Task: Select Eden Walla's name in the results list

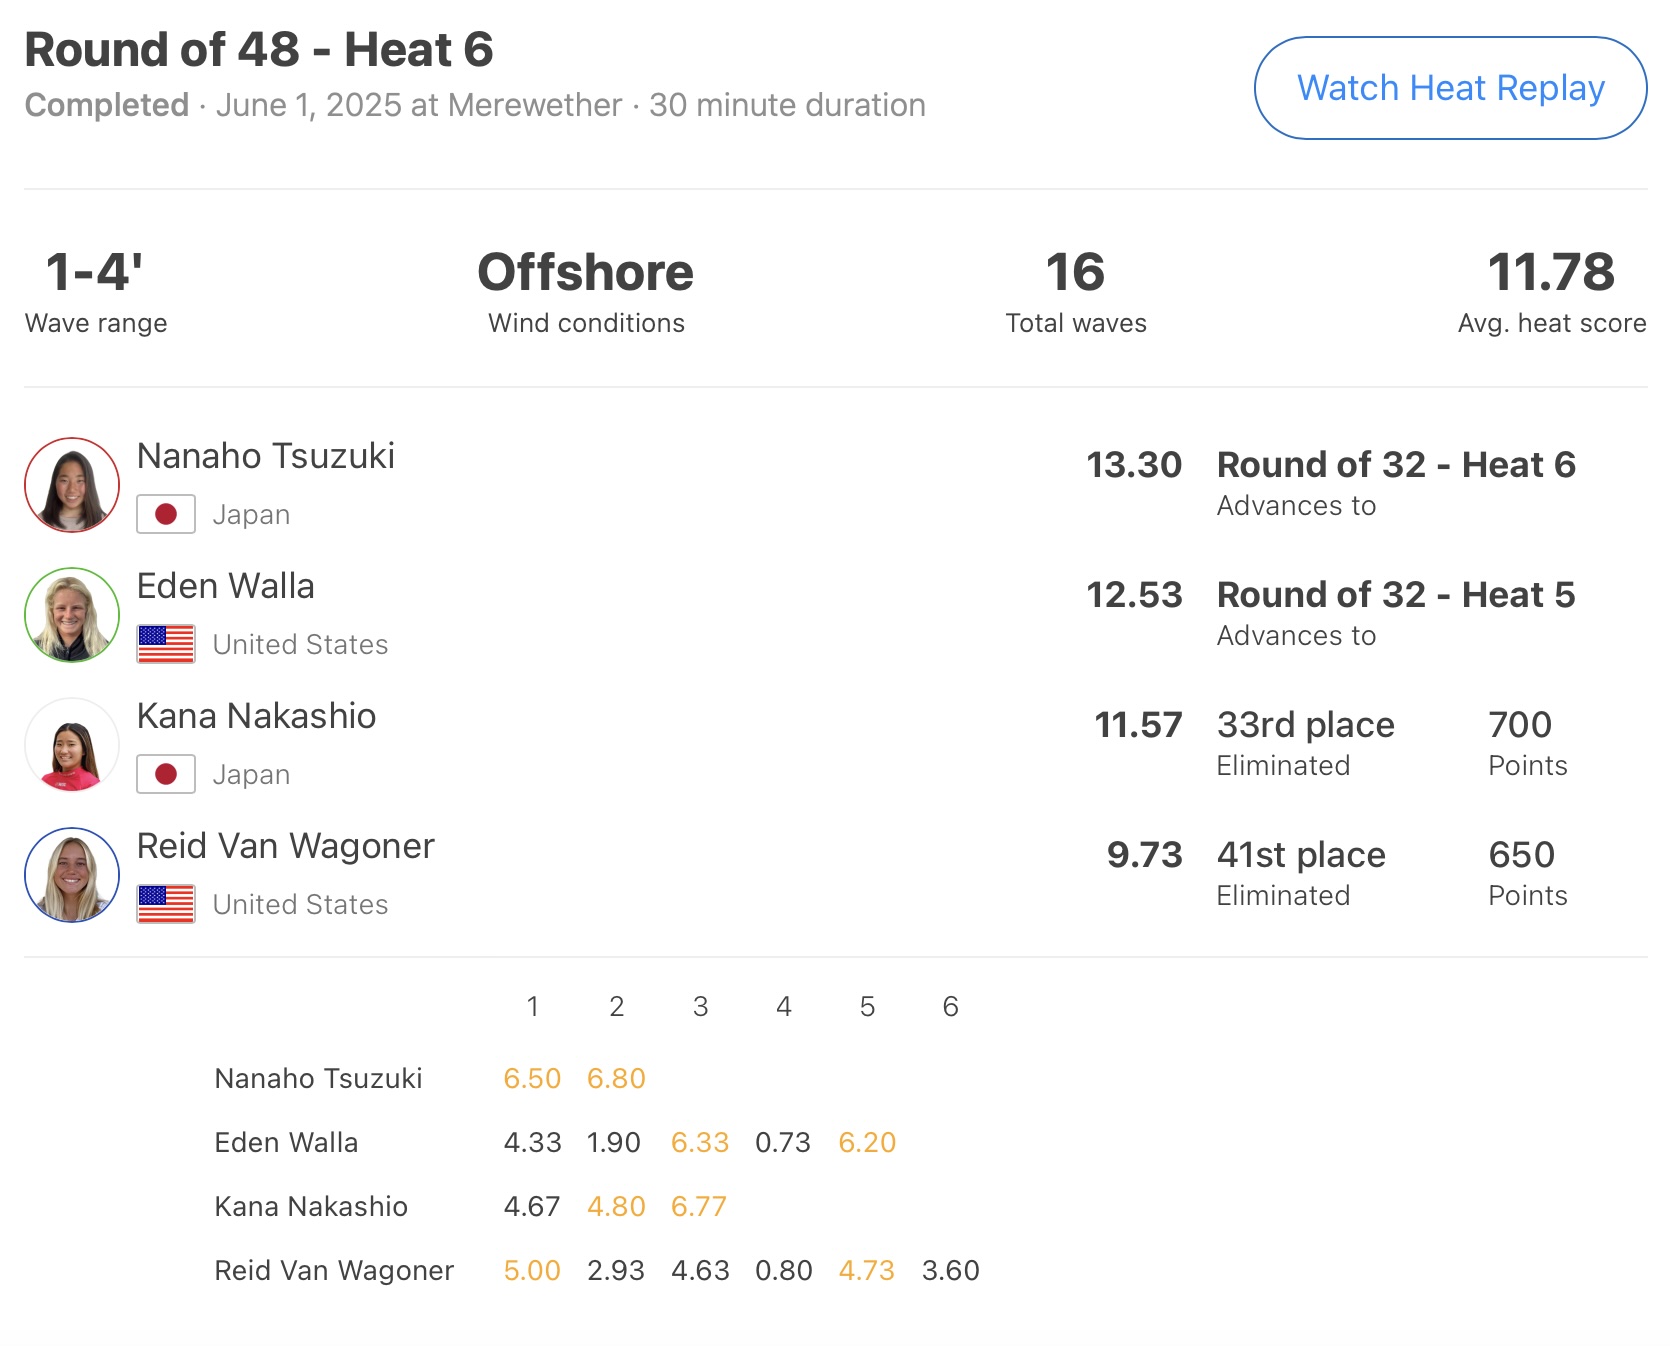Action: click(226, 586)
